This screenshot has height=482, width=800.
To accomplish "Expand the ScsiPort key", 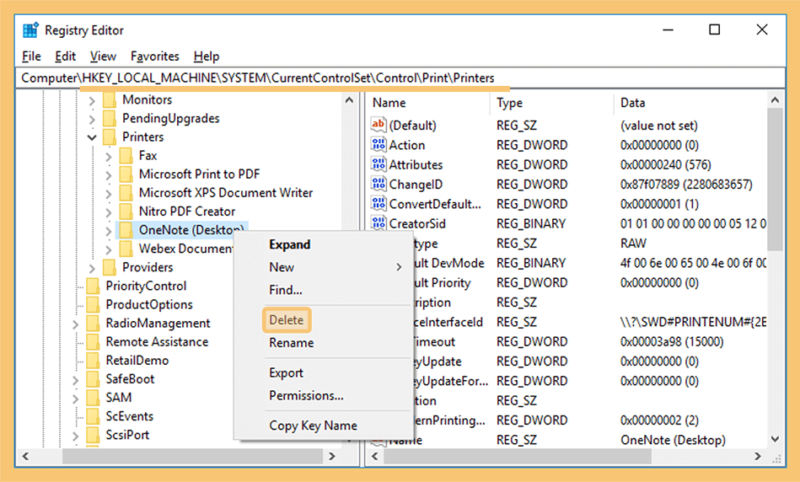I will coord(76,436).
